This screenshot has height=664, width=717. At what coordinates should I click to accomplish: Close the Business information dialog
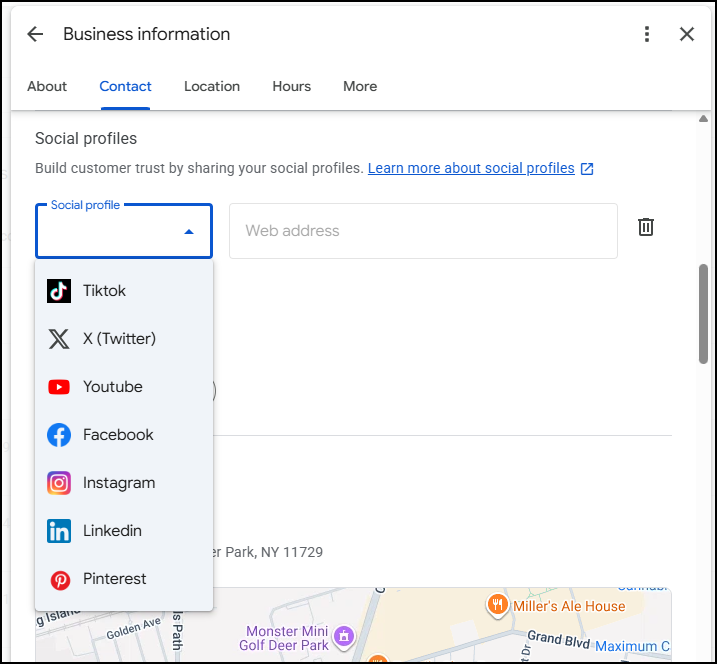coord(687,34)
